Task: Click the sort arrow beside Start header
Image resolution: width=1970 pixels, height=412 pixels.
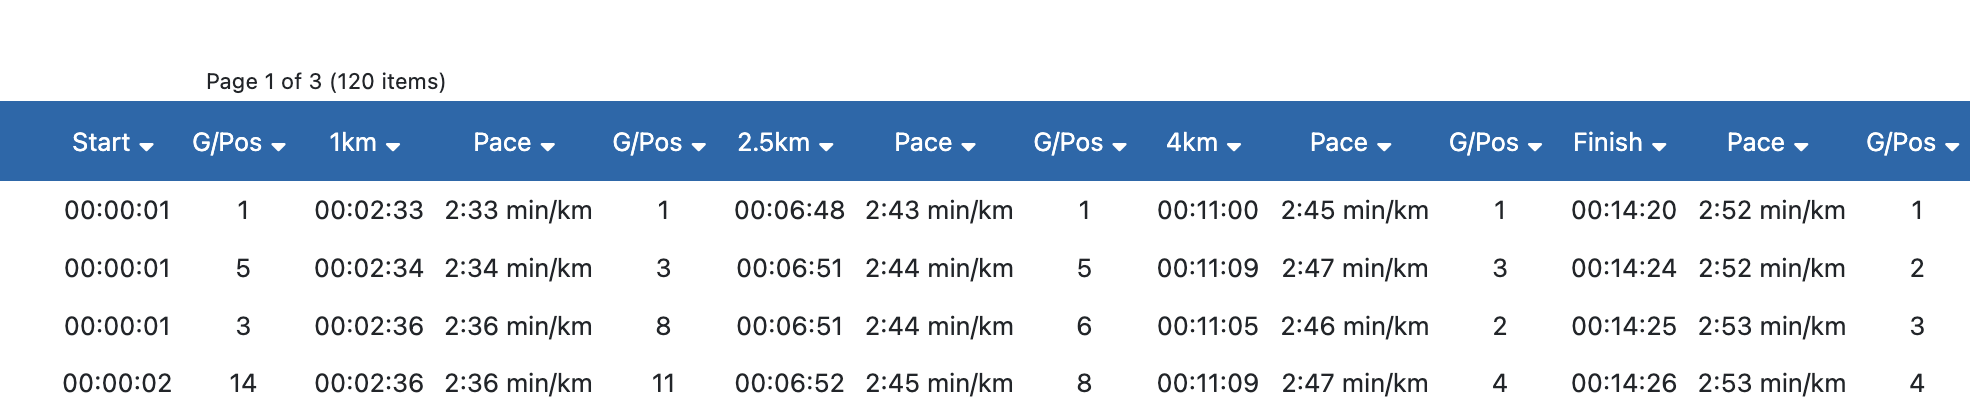Action: tap(146, 146)
